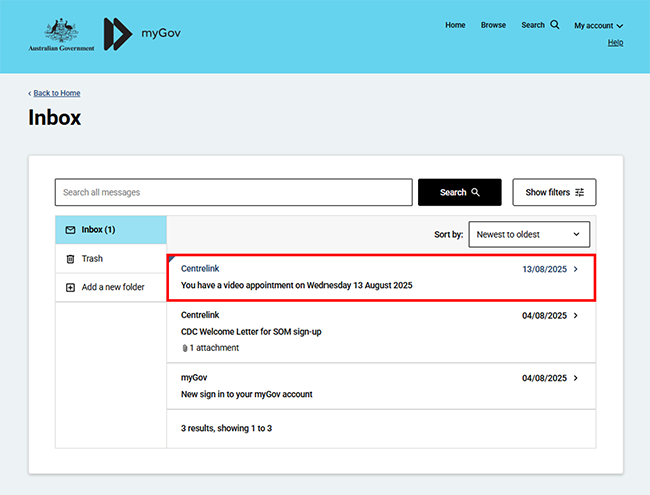Viewport: 650px width, 495px height.
Task: Open the Trash folder
Action: click(111, 259)
